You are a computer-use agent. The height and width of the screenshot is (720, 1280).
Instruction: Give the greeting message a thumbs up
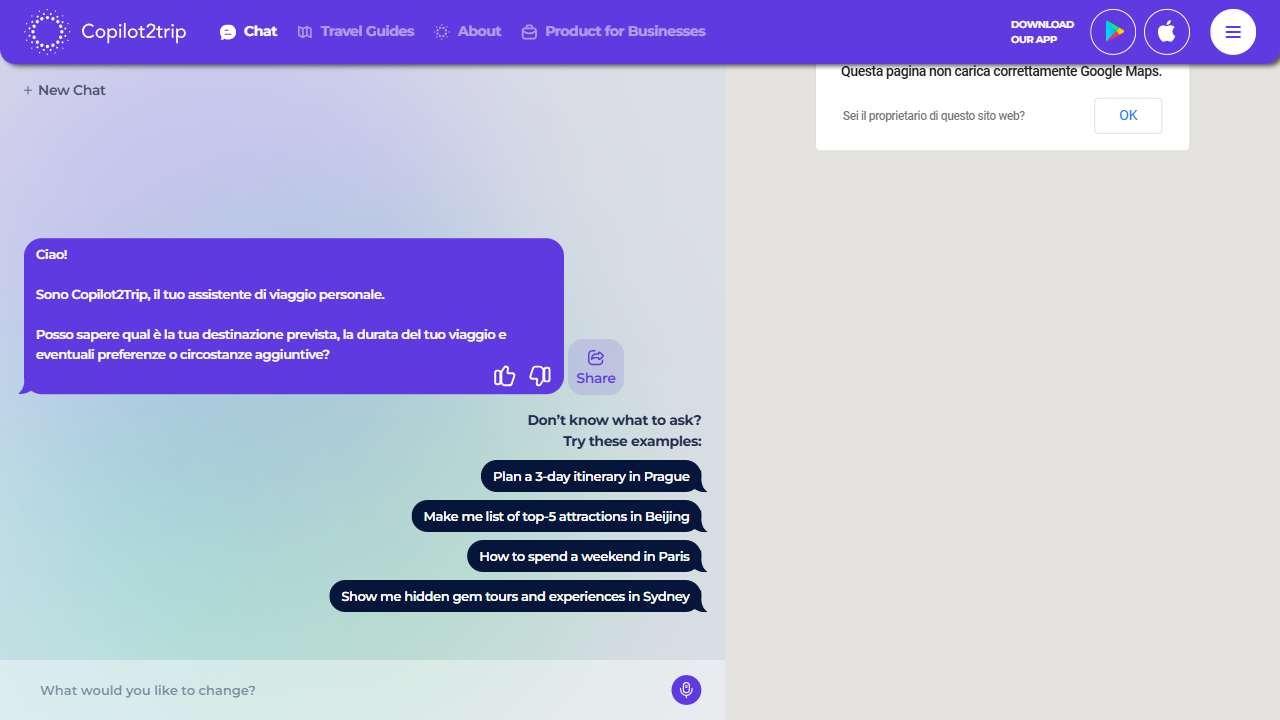point(505,376)
